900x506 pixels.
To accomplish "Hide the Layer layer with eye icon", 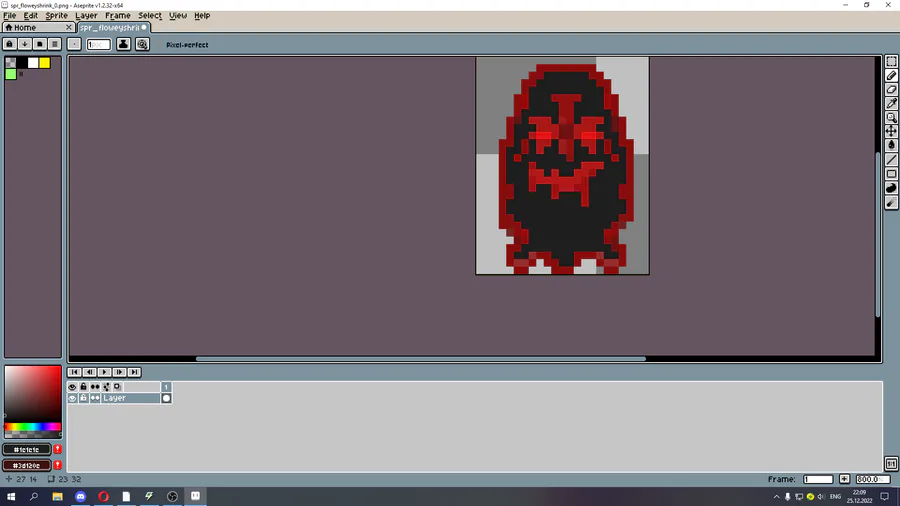I will (x=72, y=398).
